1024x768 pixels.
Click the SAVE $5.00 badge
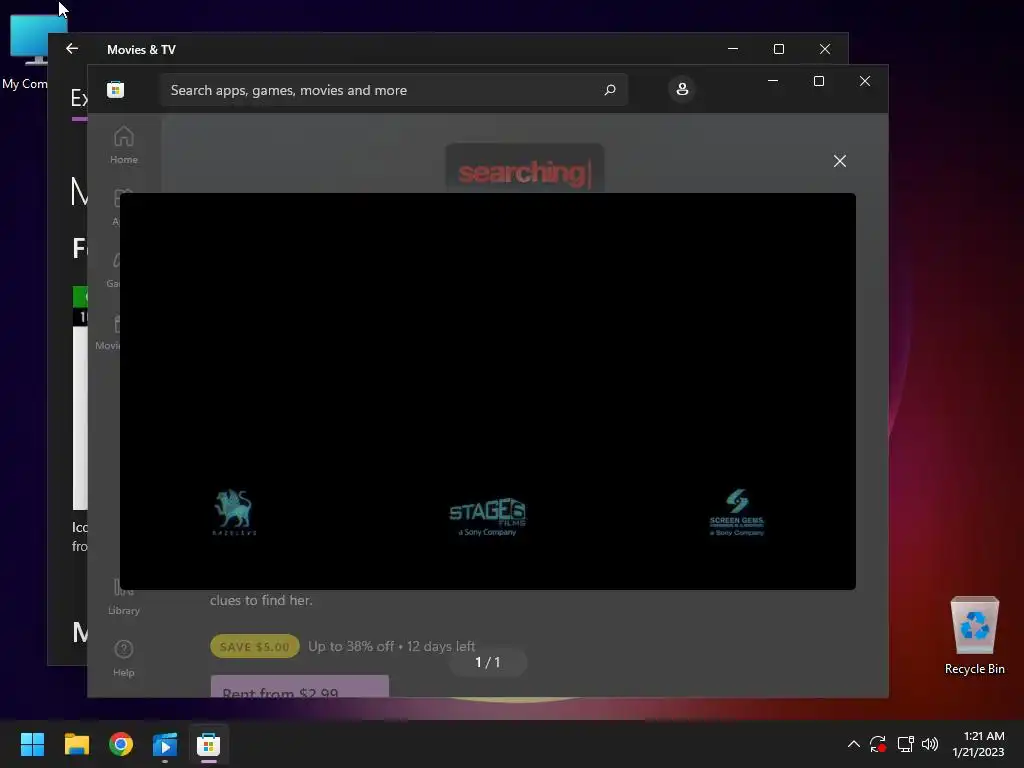pos(255,646)
